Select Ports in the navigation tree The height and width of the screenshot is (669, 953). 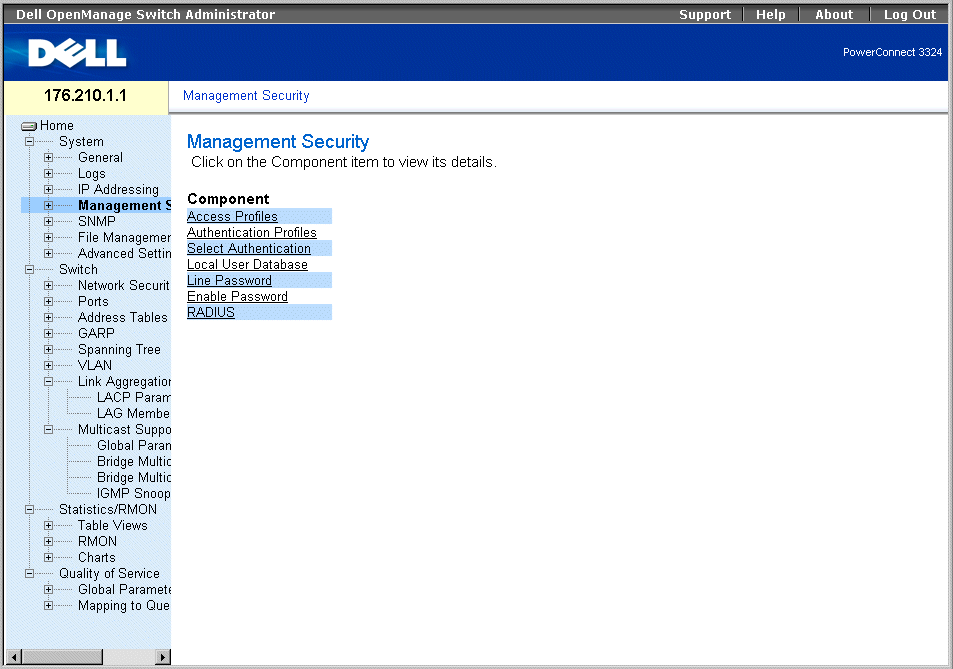point(93,301)
